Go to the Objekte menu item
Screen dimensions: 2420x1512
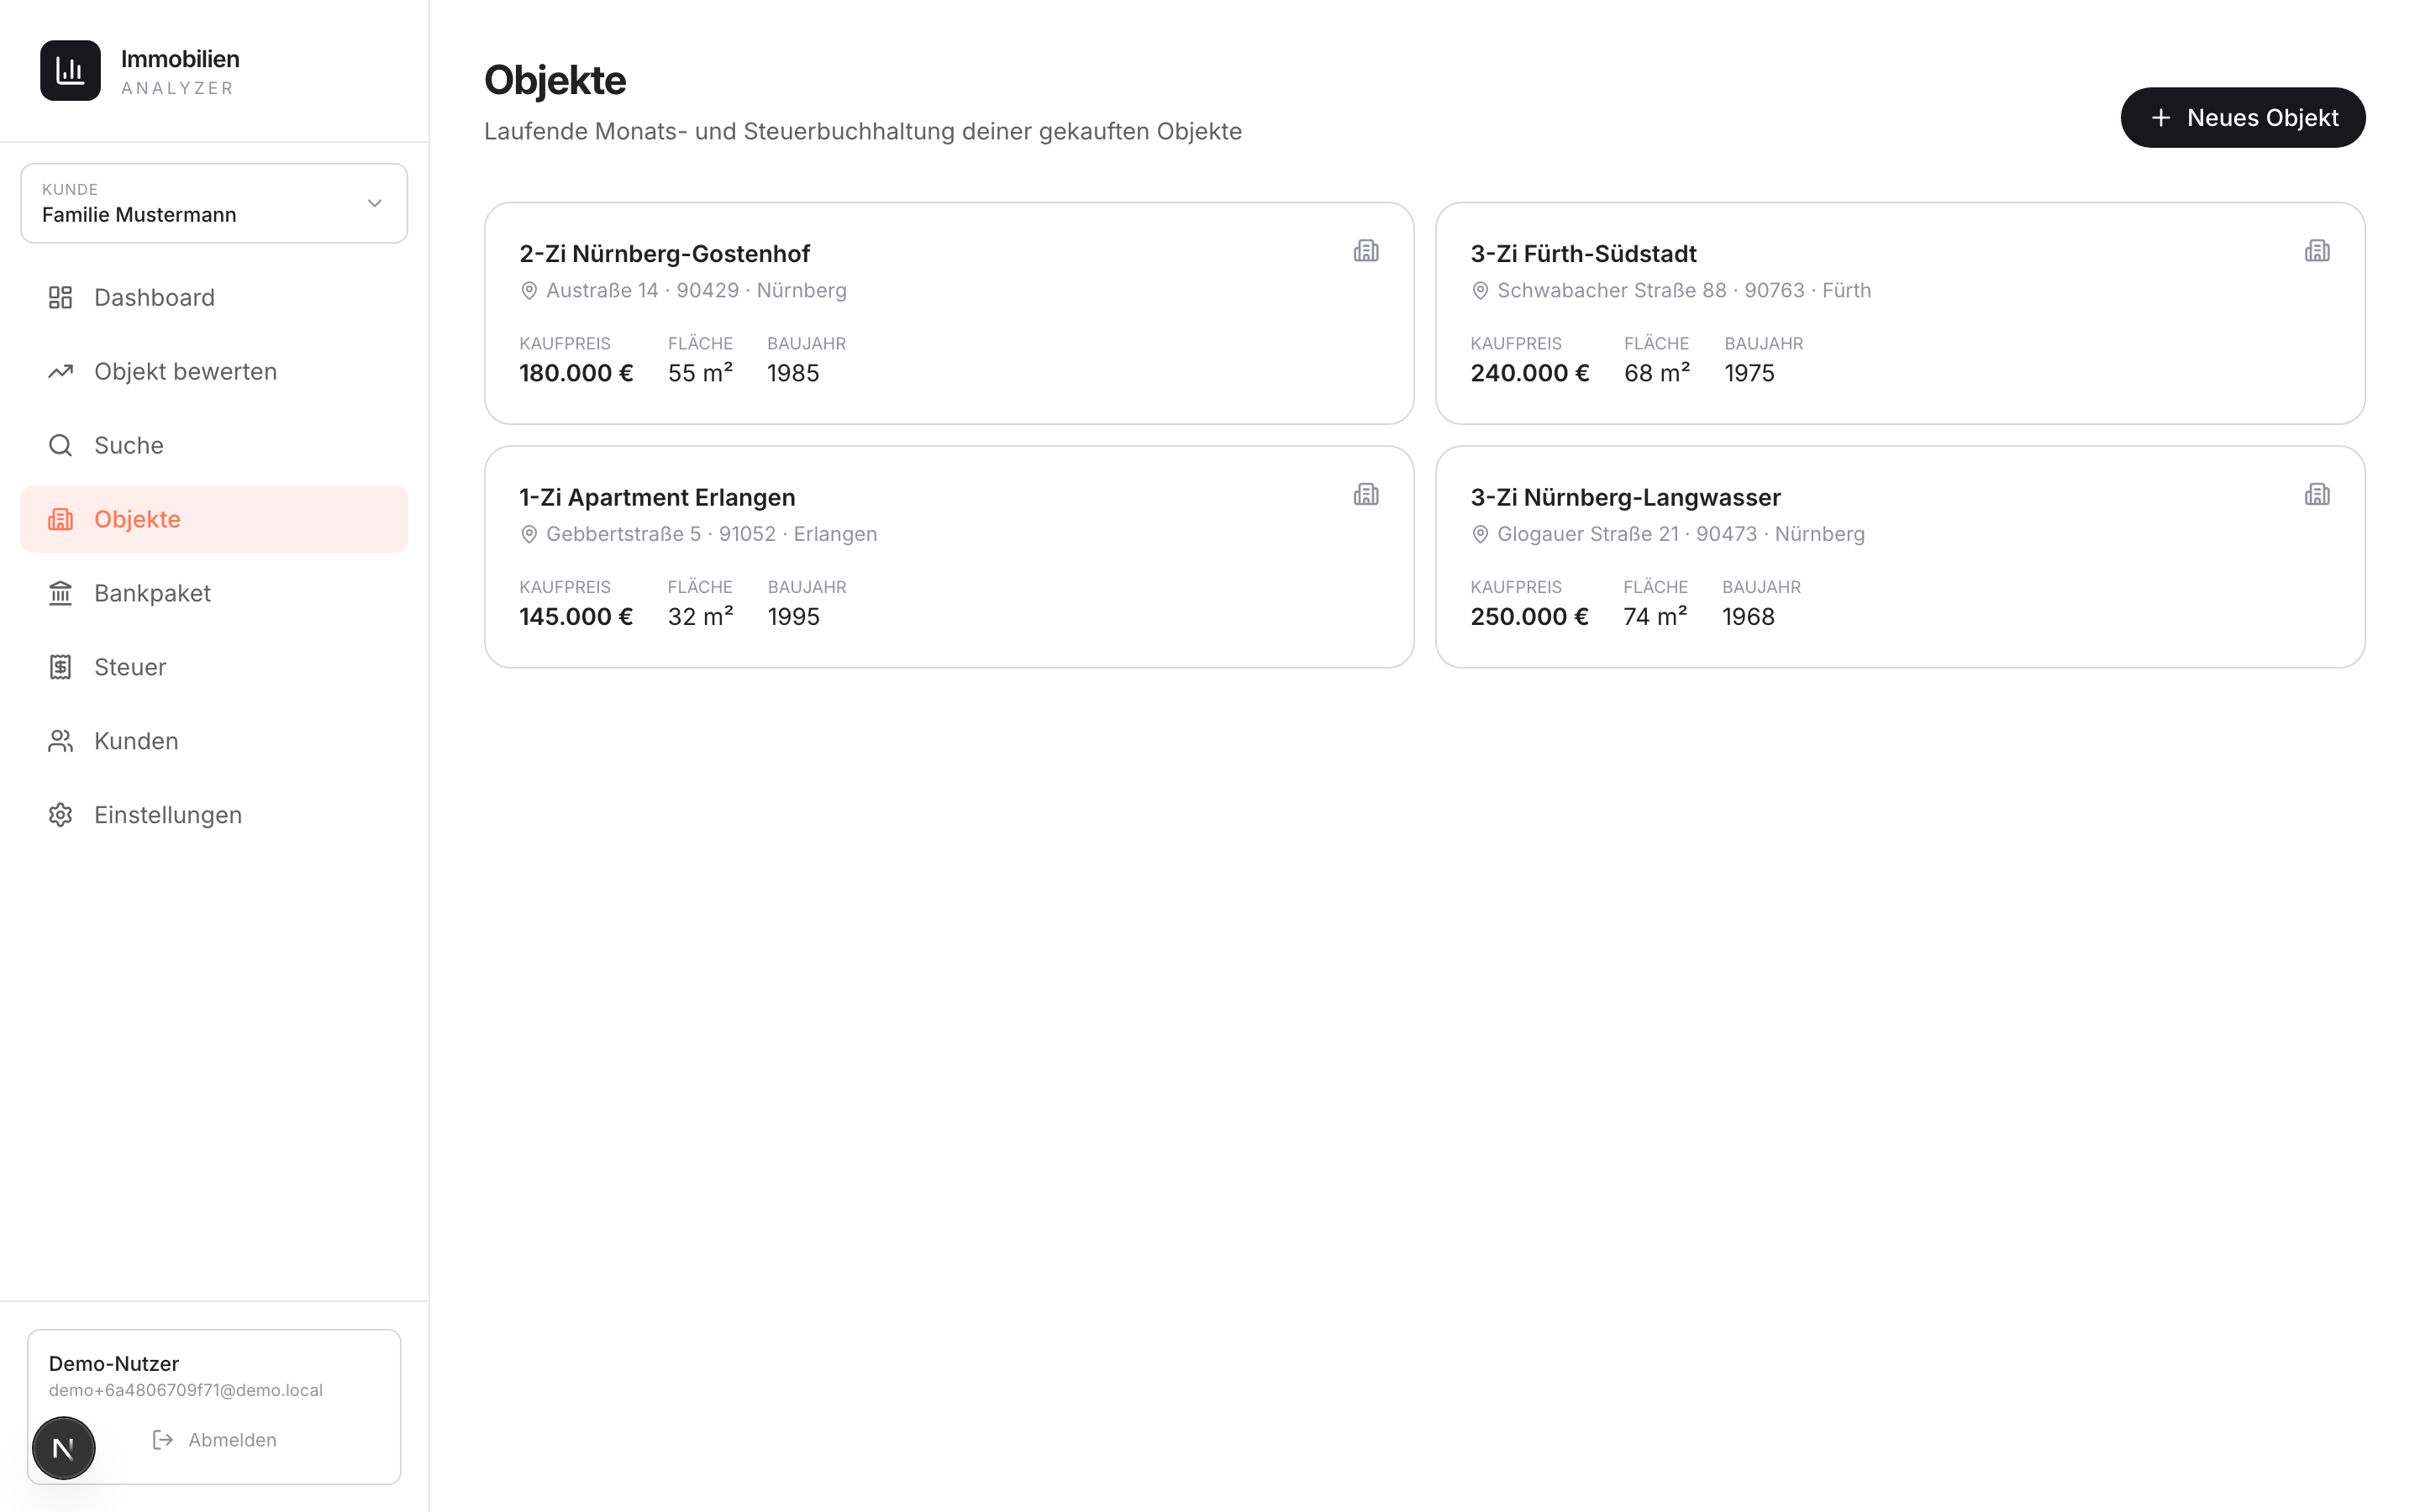point(214,519)
